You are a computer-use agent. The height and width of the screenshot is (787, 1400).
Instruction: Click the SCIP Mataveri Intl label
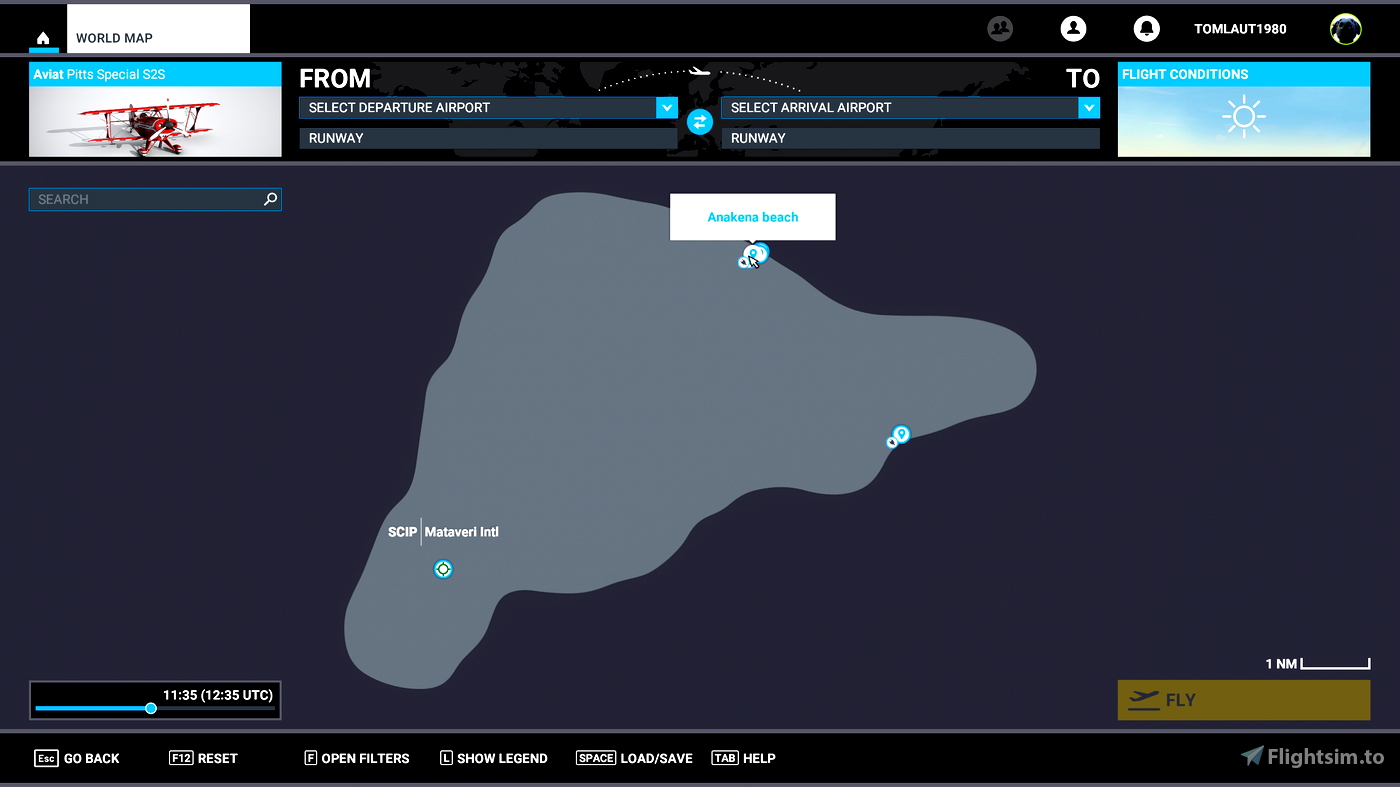(443, 532)
